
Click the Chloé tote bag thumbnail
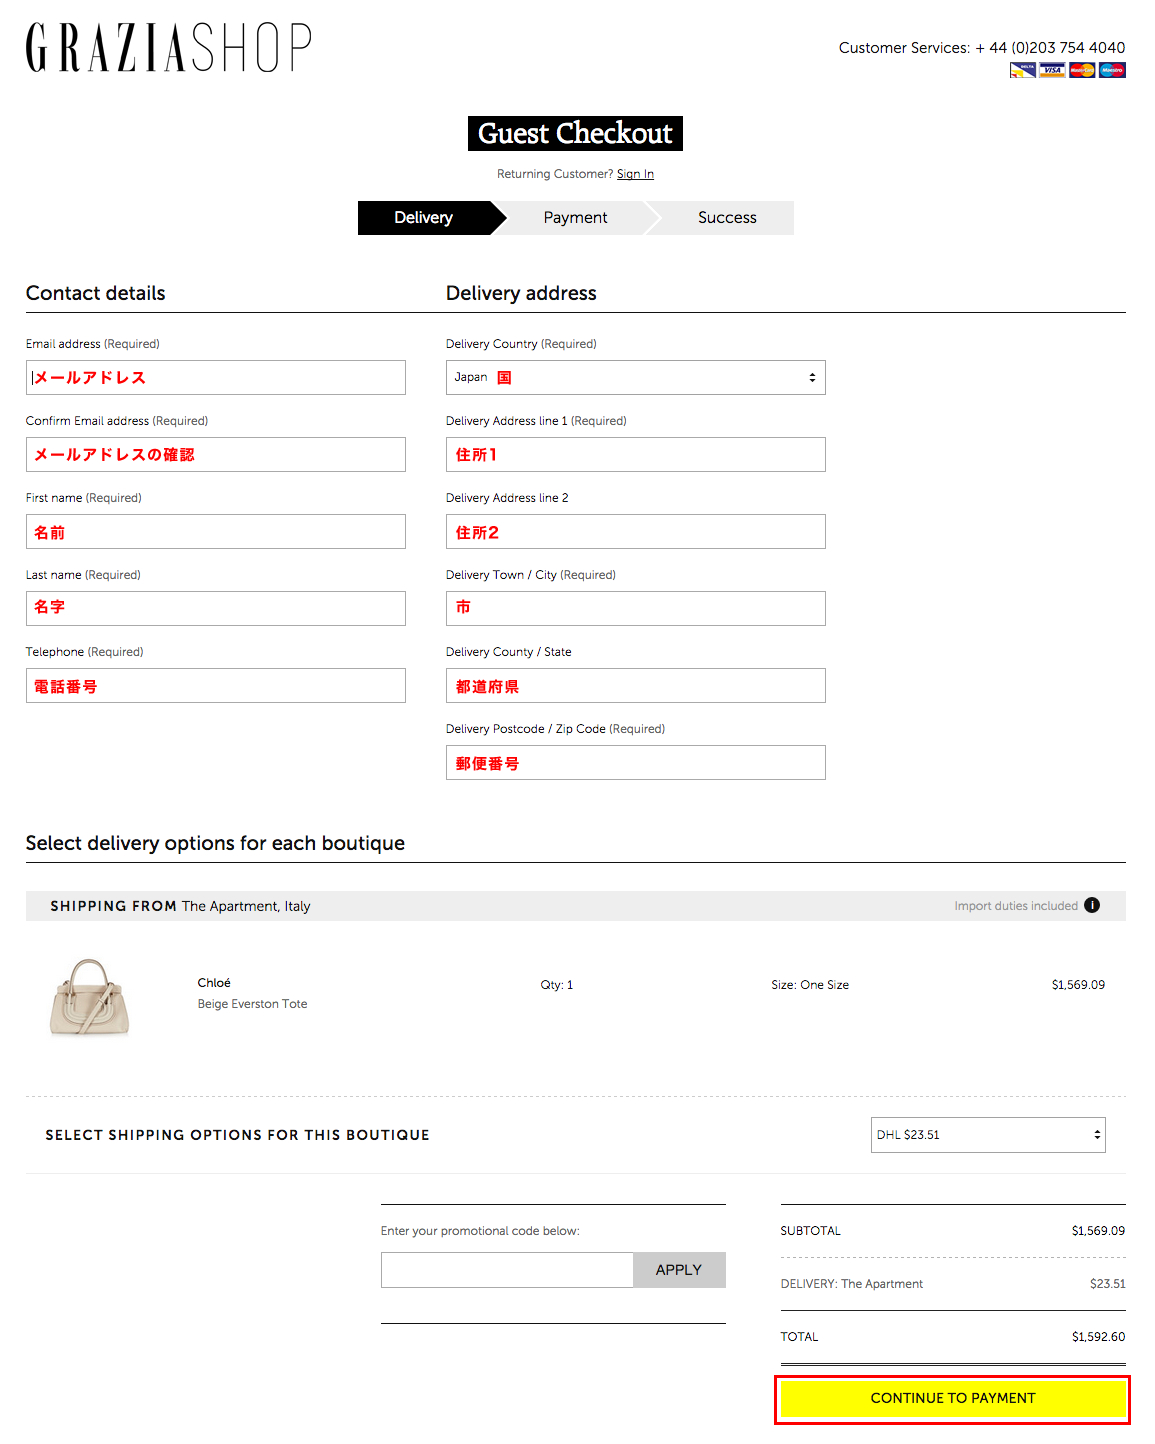[90, 997]
